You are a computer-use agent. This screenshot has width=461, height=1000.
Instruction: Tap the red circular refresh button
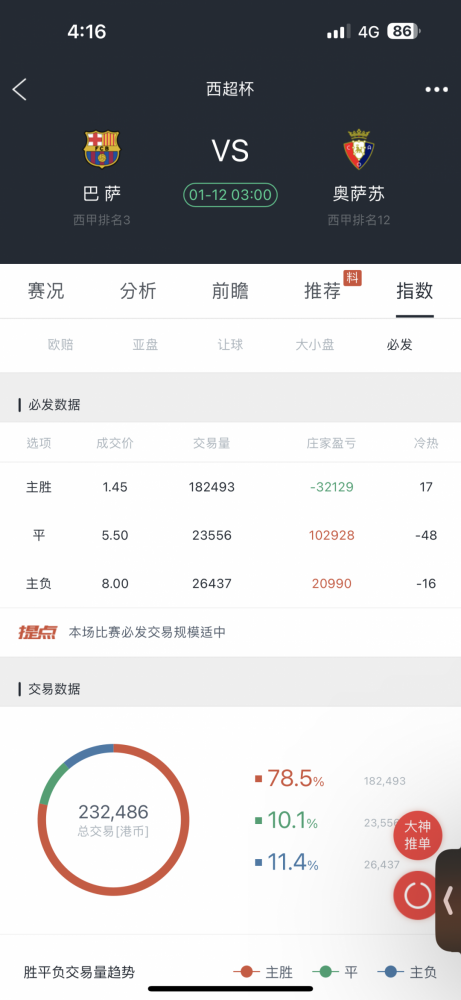pyautogui.click(x=418, y=895)
